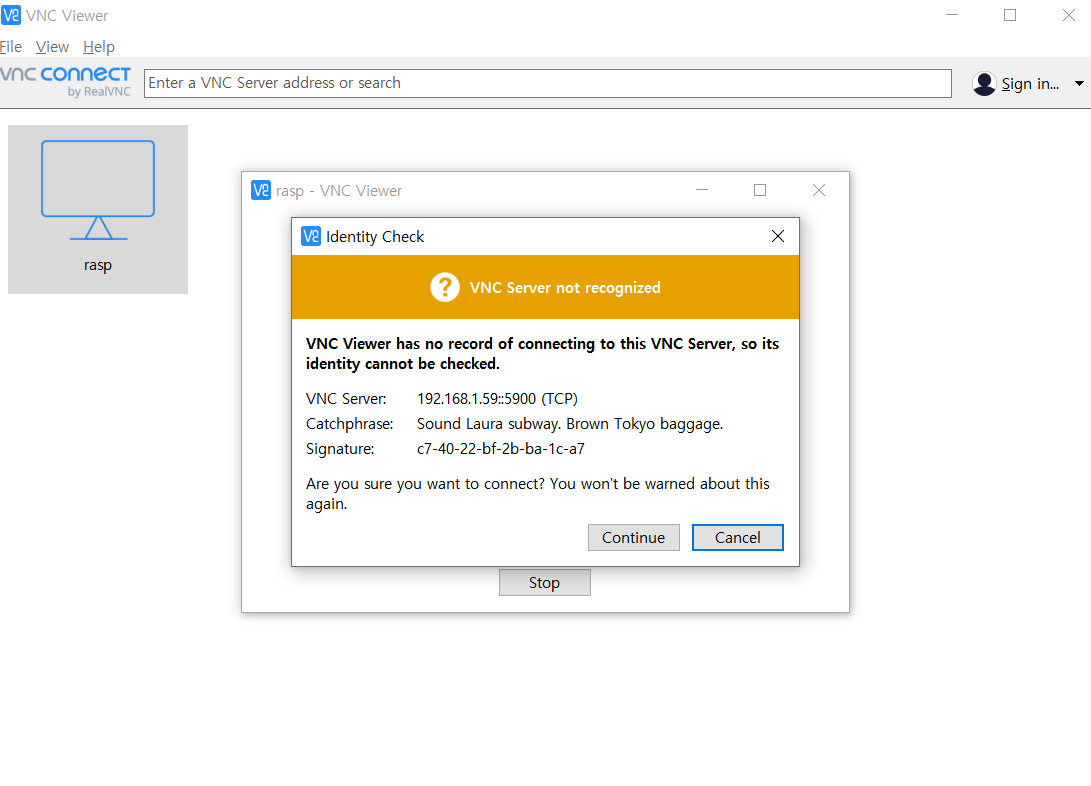
Task: Stop the rasp connection attempt
Action: 544,583
